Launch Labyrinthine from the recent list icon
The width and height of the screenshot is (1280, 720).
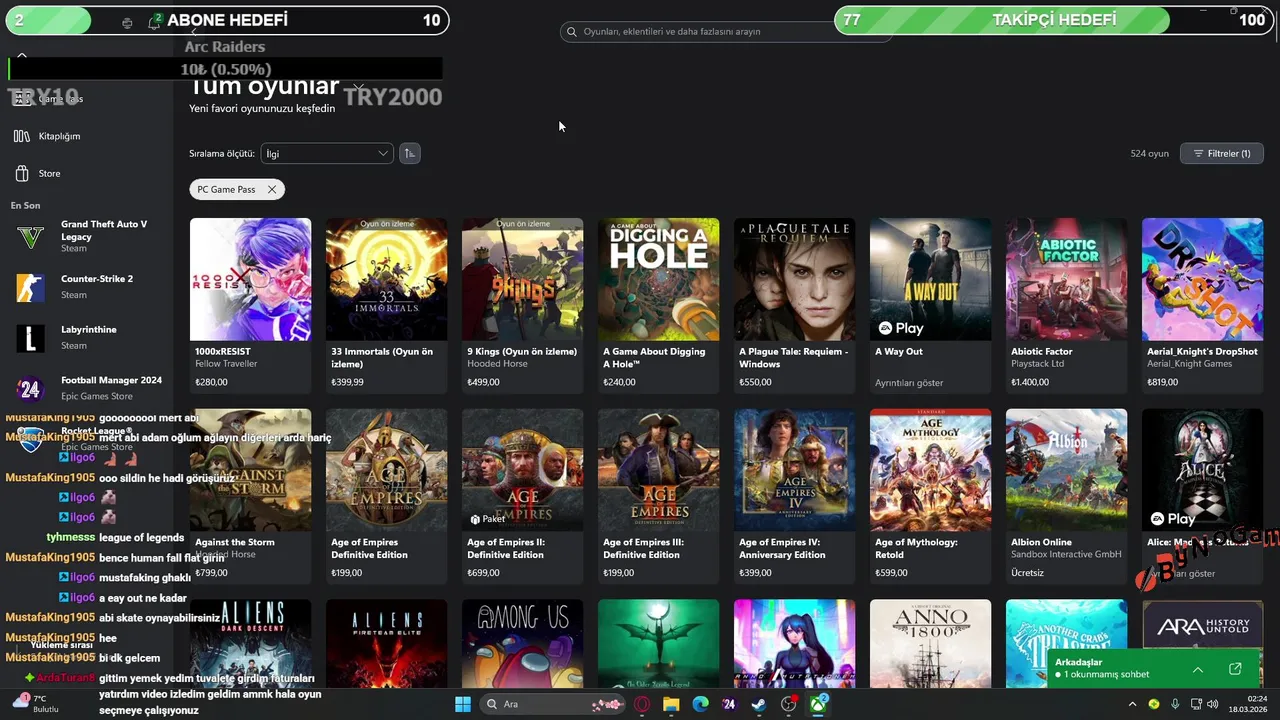point(30,338)
